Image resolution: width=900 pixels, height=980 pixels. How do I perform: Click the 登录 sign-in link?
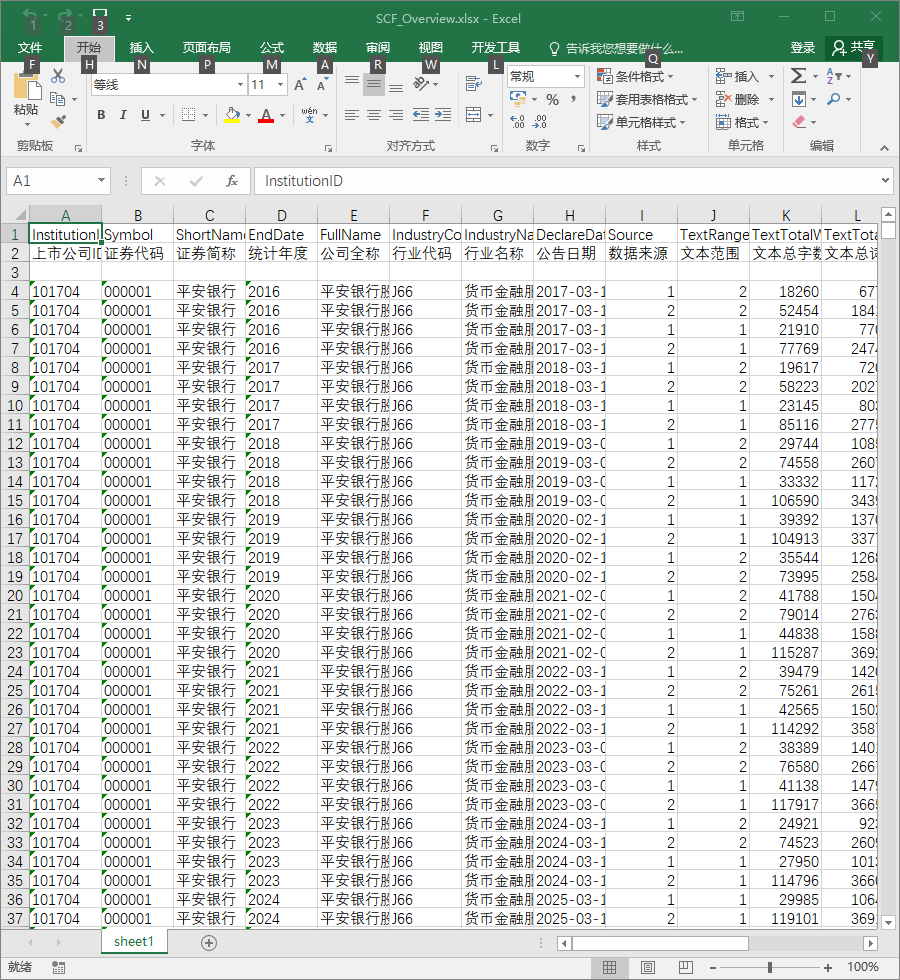pos(802,48)
